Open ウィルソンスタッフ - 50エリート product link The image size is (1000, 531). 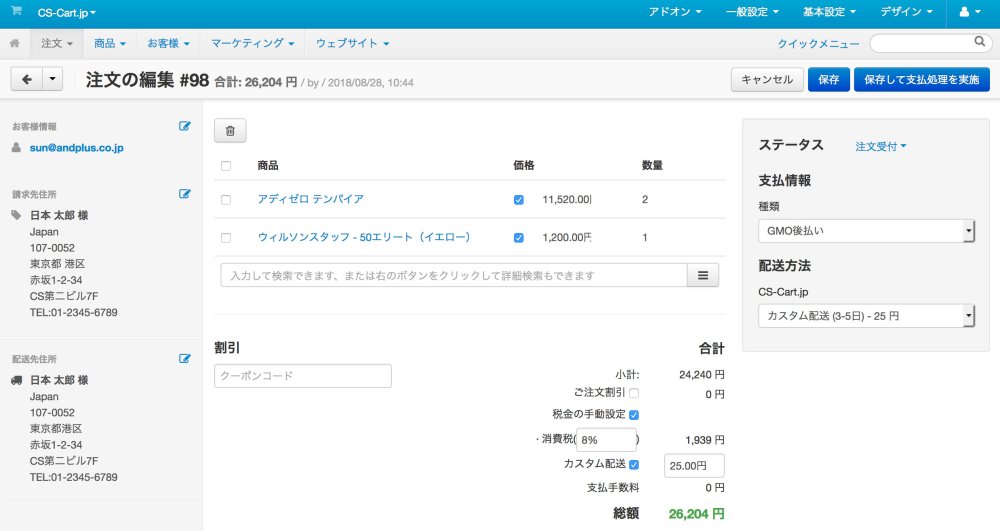pos(364,237)
